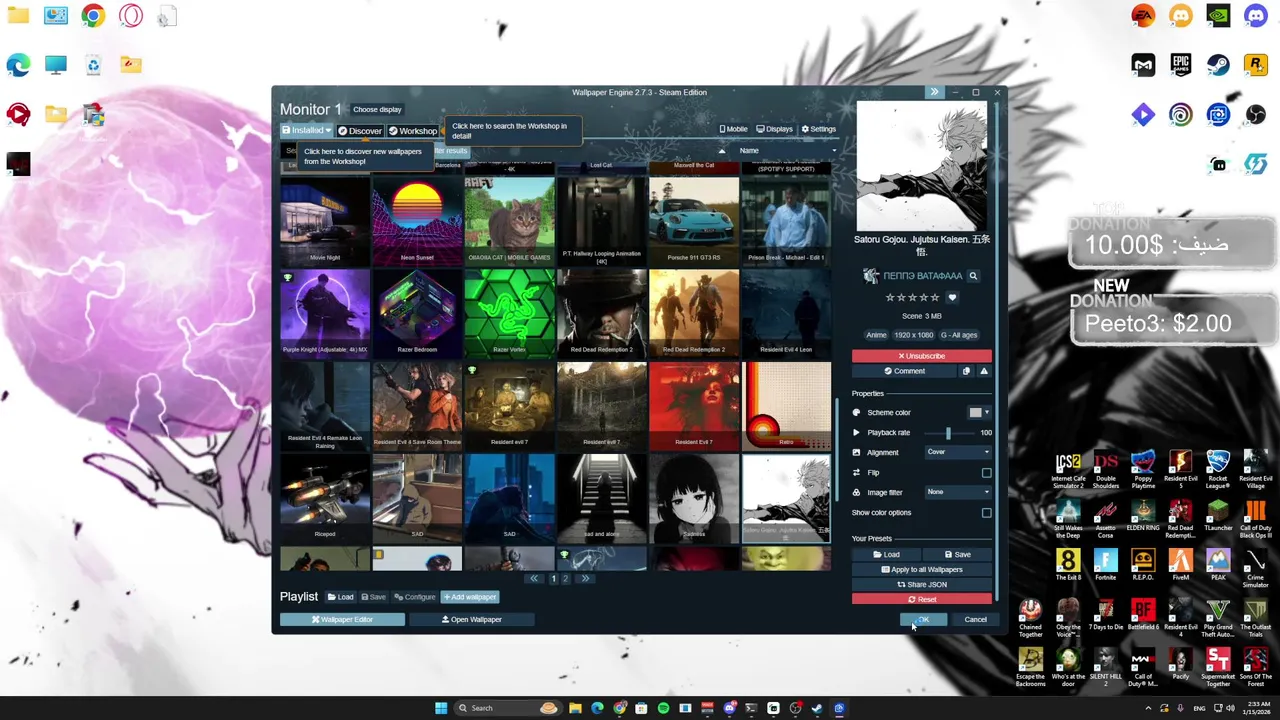Open Microsoft Edge desktop icon
This screenshot has width=1280, height=720.
pyautogui.click(x=18, y=65)
